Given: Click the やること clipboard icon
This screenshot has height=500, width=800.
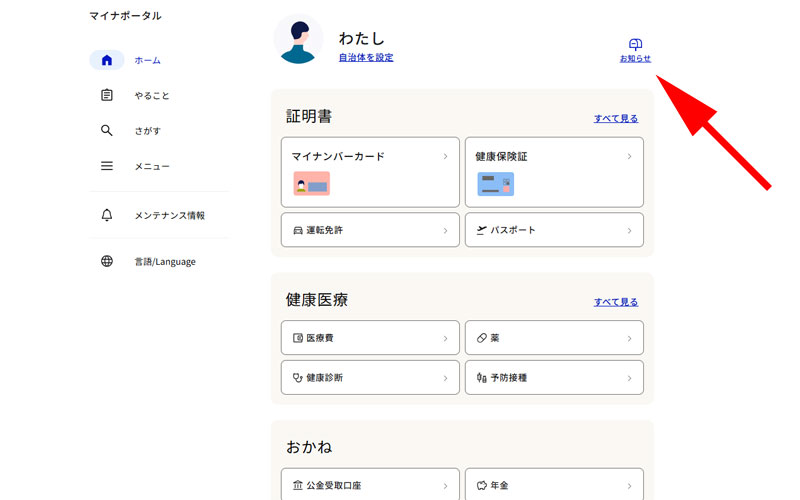Looking at the screenshot, I should (x=107, y=95).
